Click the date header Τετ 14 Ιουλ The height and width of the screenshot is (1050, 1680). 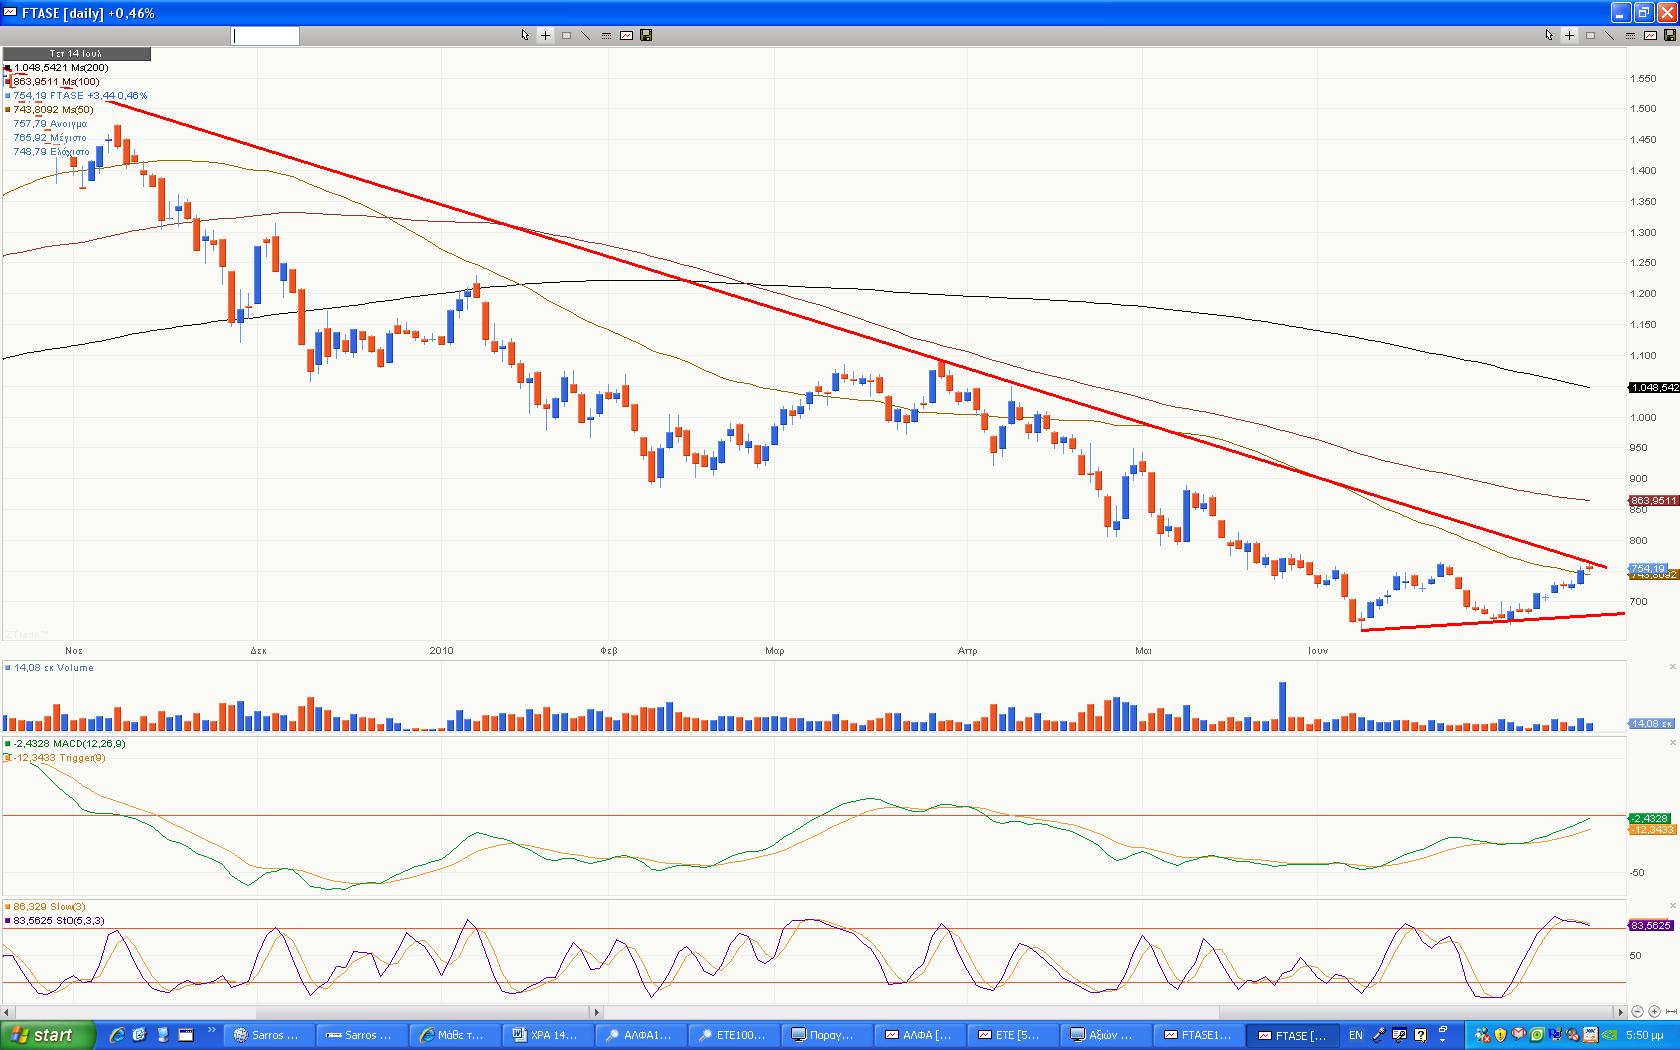coord(76,54)
